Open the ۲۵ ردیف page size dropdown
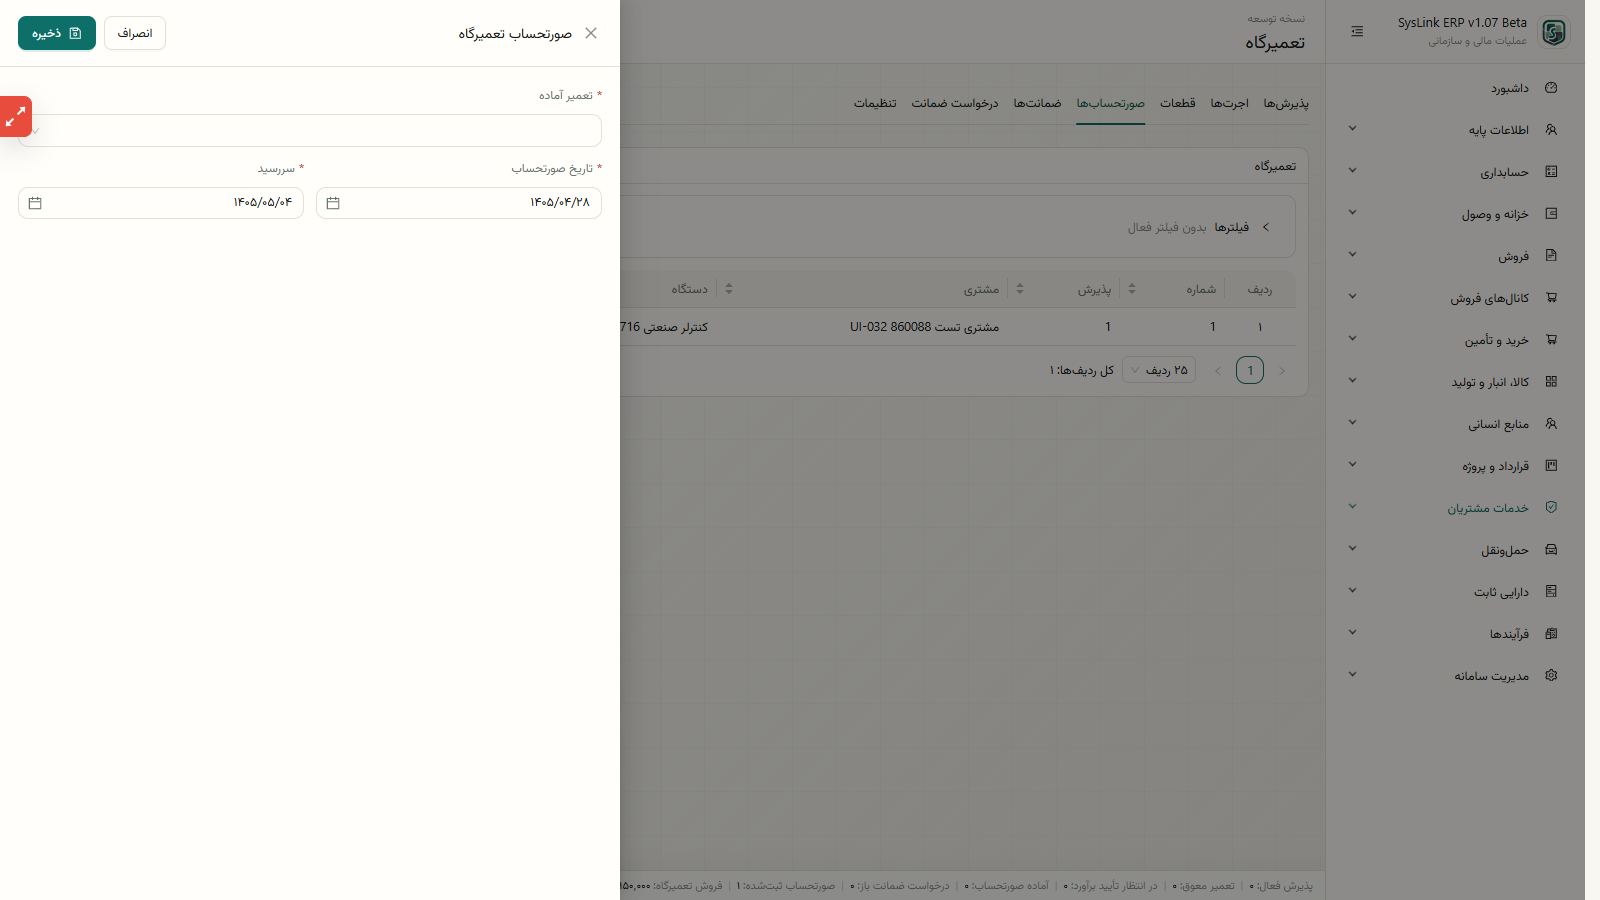The width and height of the screenshot is (1600, 900). coord(1159,370)
